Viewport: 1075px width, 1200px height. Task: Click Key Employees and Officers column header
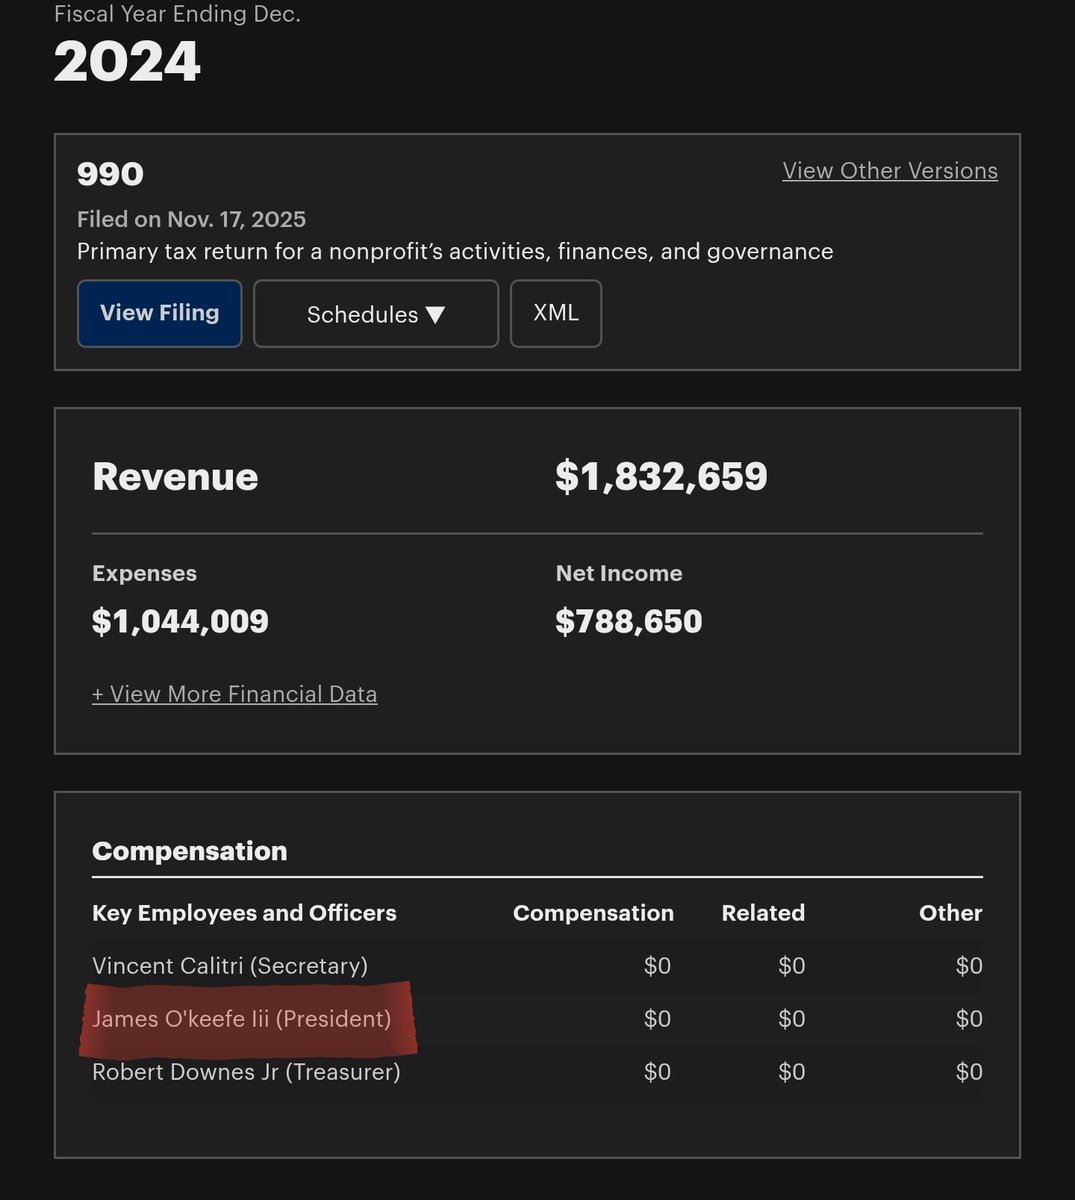[244, 913]
